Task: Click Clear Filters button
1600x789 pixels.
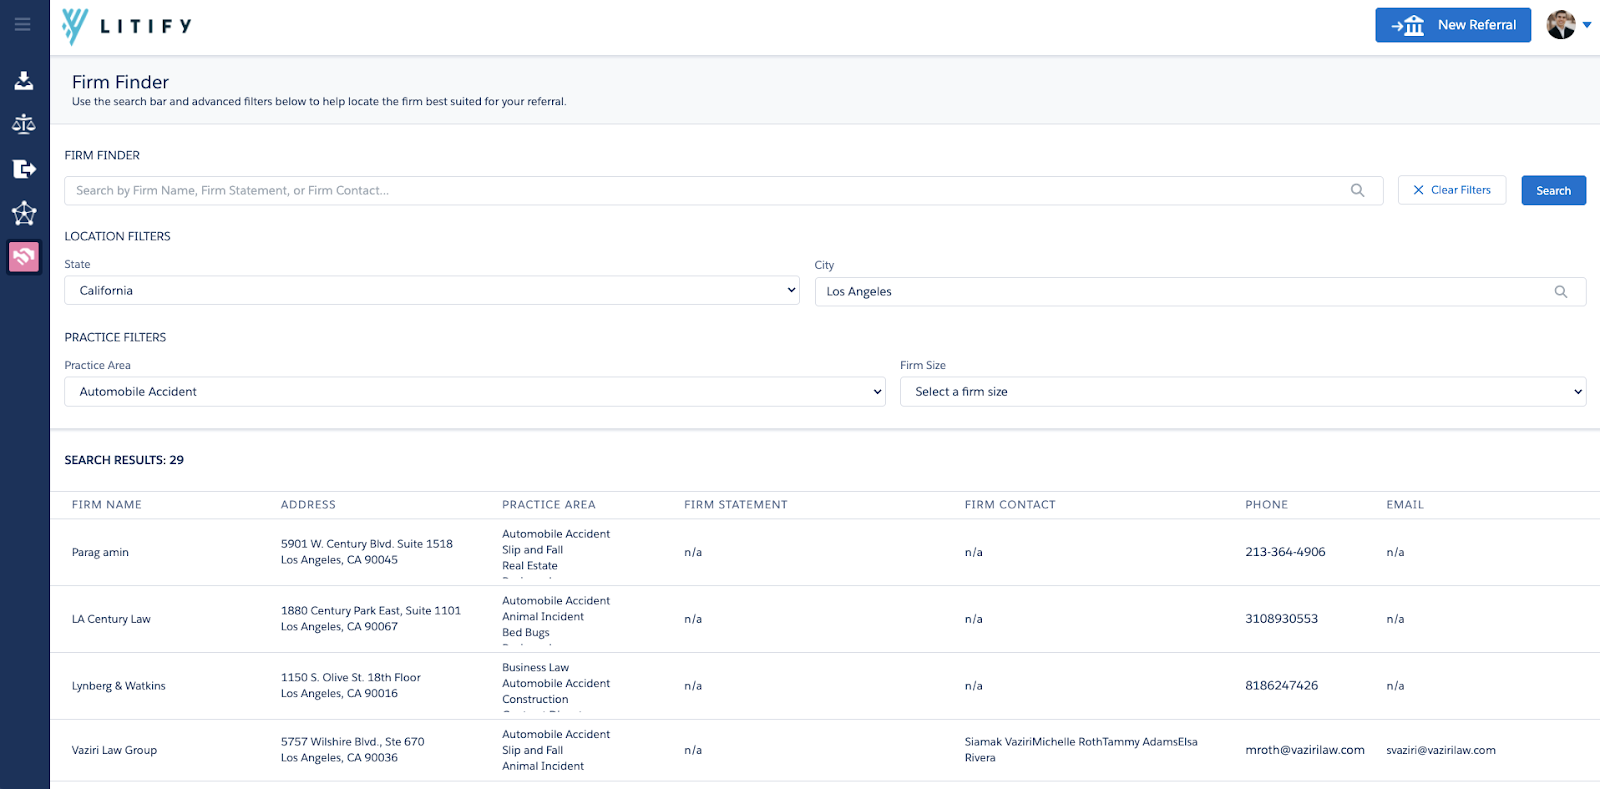Action: 1451,190
